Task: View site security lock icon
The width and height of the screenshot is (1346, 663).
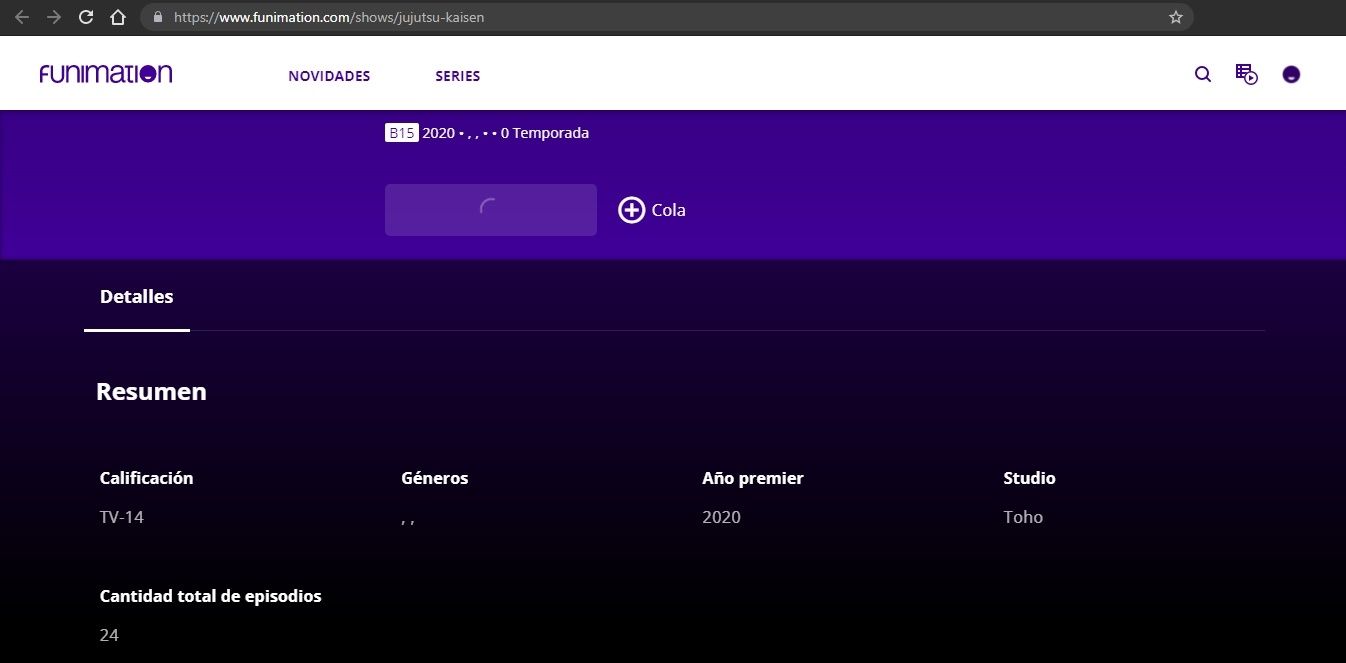Action: pyautogui.click(x=157, y=17)
